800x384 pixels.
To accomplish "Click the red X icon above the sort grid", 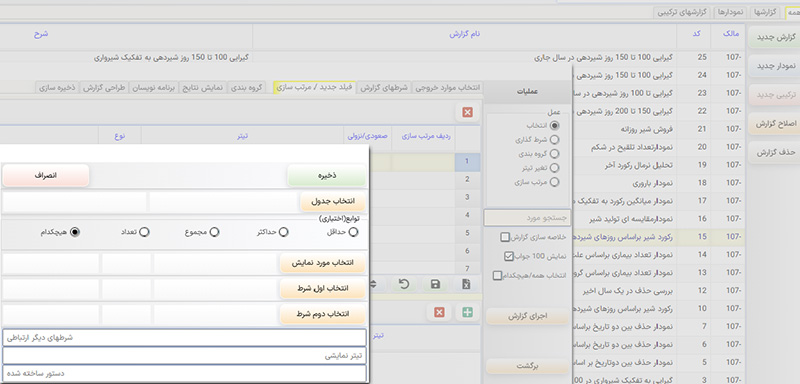I will (467, 112).
